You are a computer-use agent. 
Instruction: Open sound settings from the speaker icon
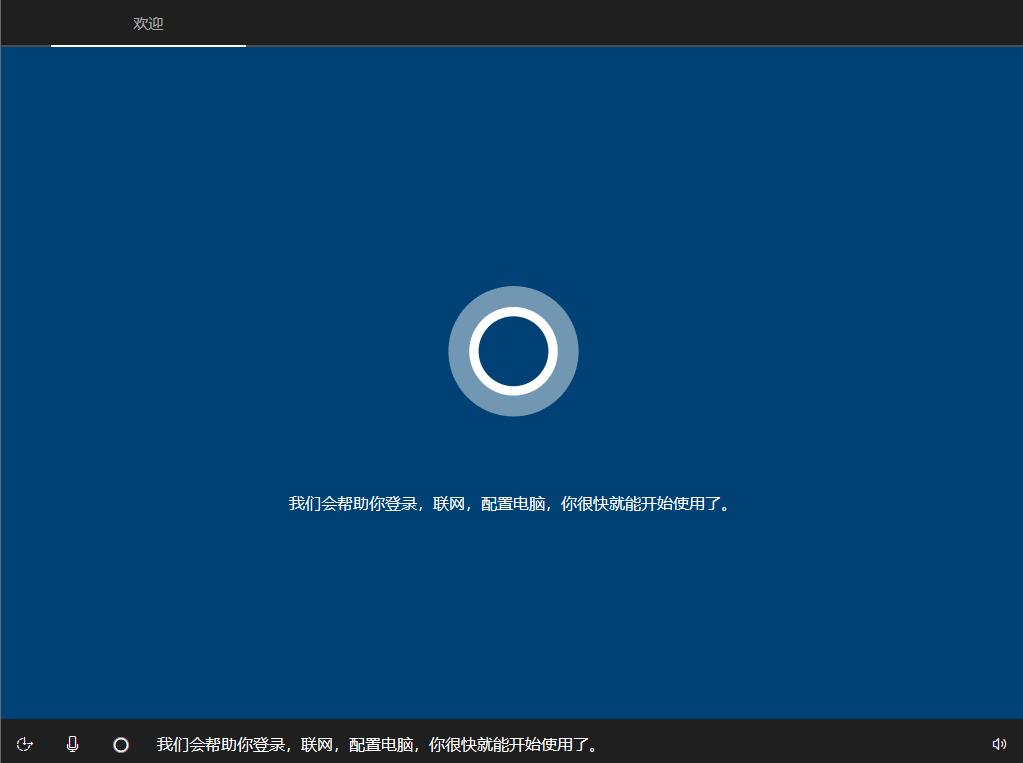[x=998, y=744]
